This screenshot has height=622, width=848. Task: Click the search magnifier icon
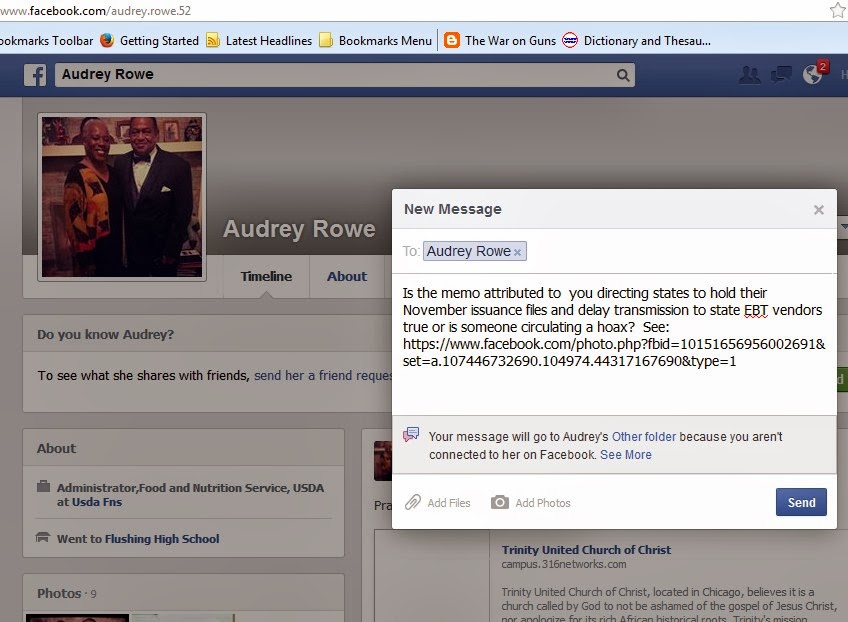point(623,75)
